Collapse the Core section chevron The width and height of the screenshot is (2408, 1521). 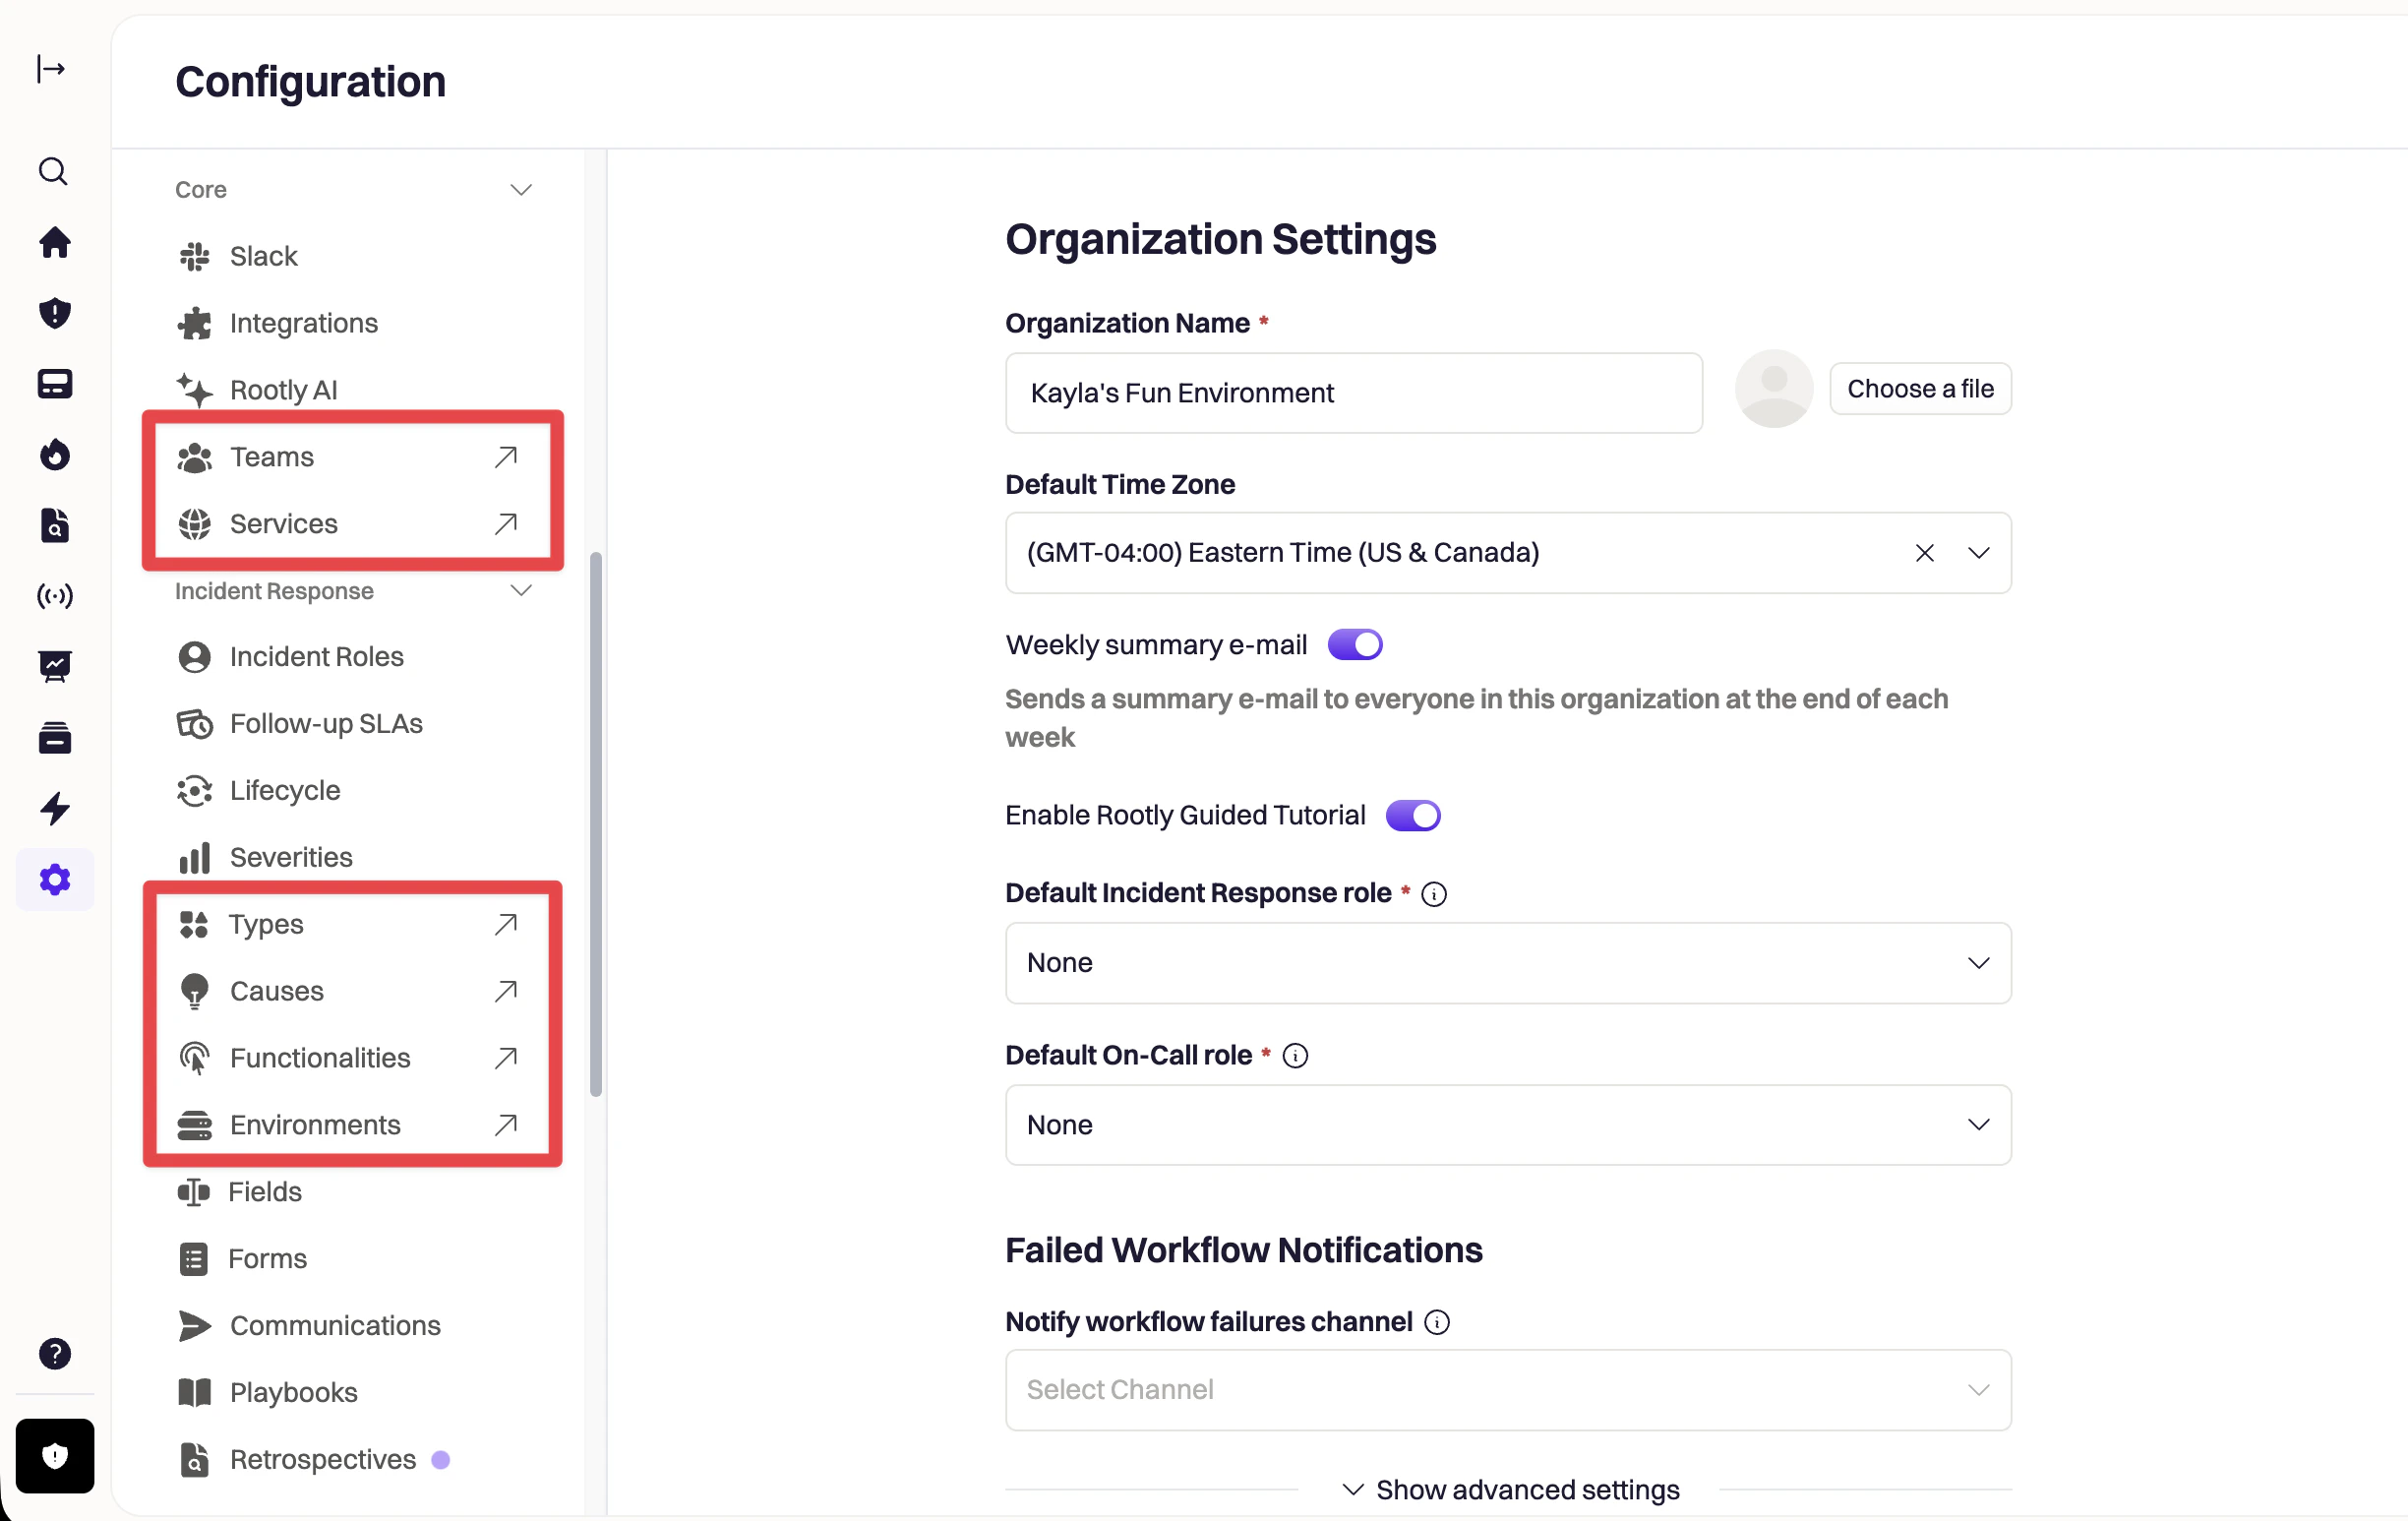pyautogui.click(x=521, y=190)
